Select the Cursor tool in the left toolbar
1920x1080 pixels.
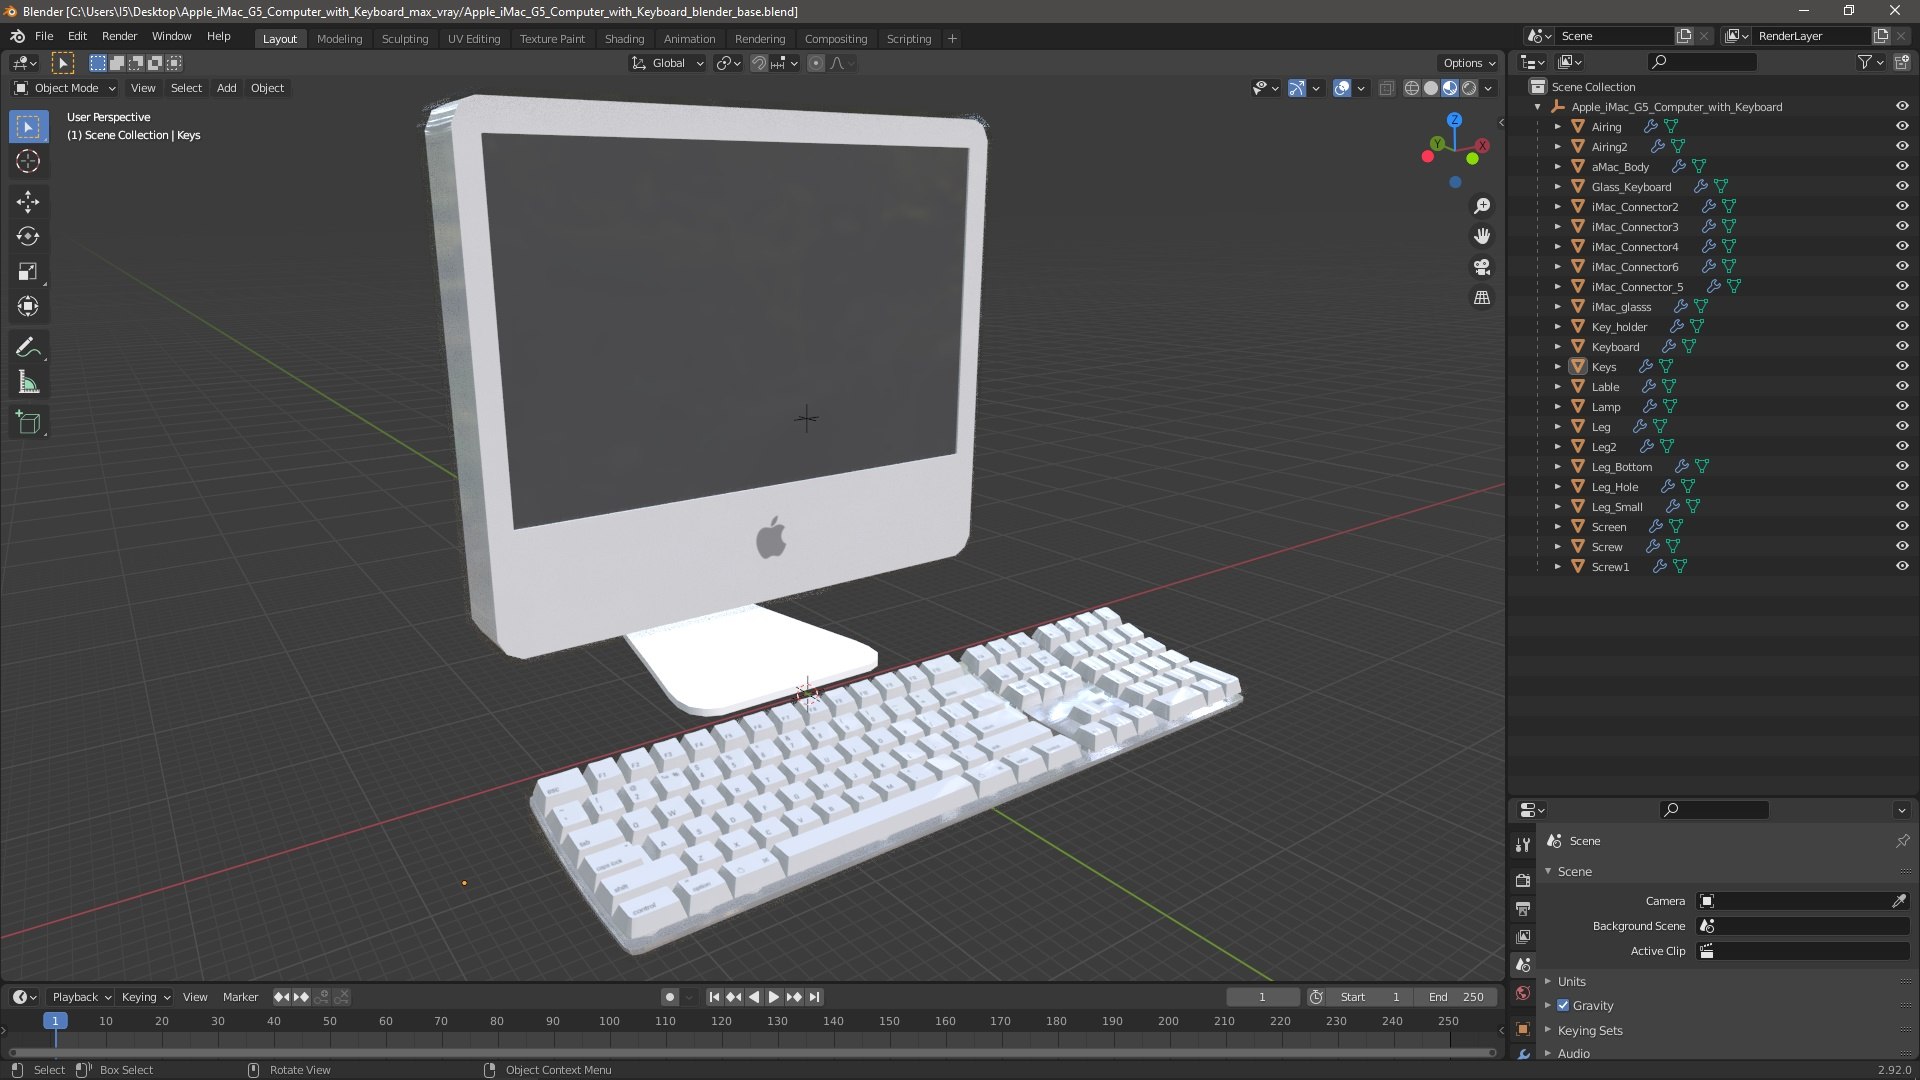[28, 162]
